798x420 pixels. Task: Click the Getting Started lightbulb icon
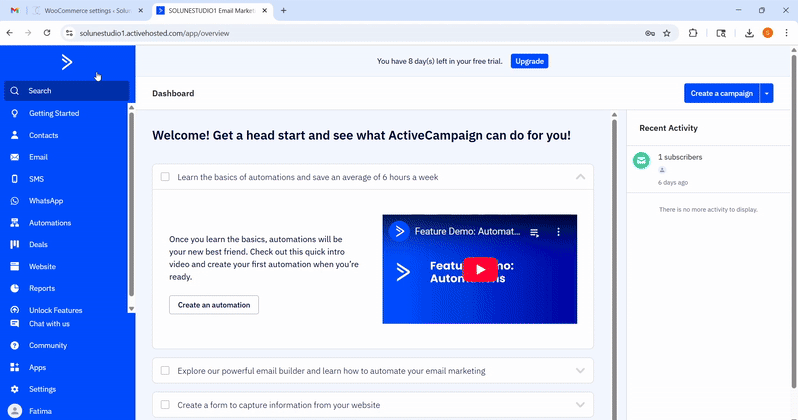pos(15,113)
